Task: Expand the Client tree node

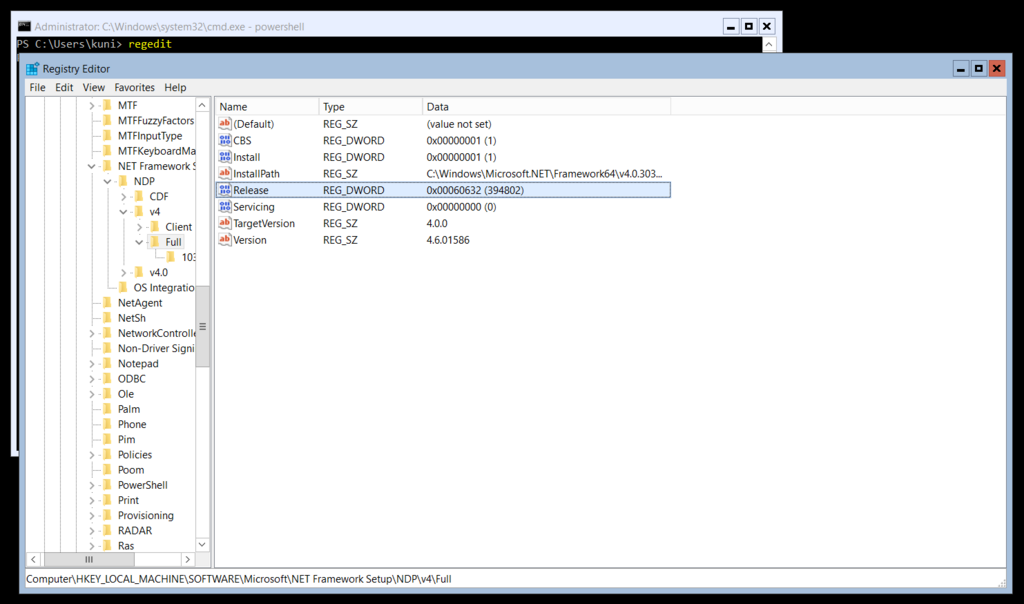Action: click(139, 227)
